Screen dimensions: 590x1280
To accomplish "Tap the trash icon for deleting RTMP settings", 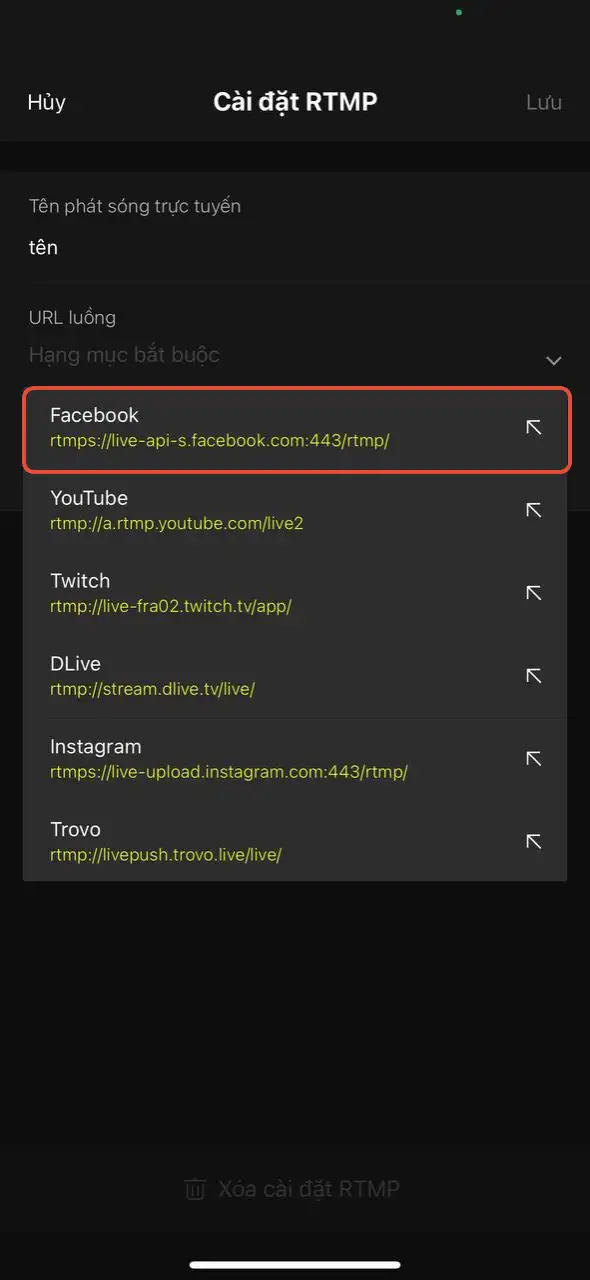I will pos(195,1189).
